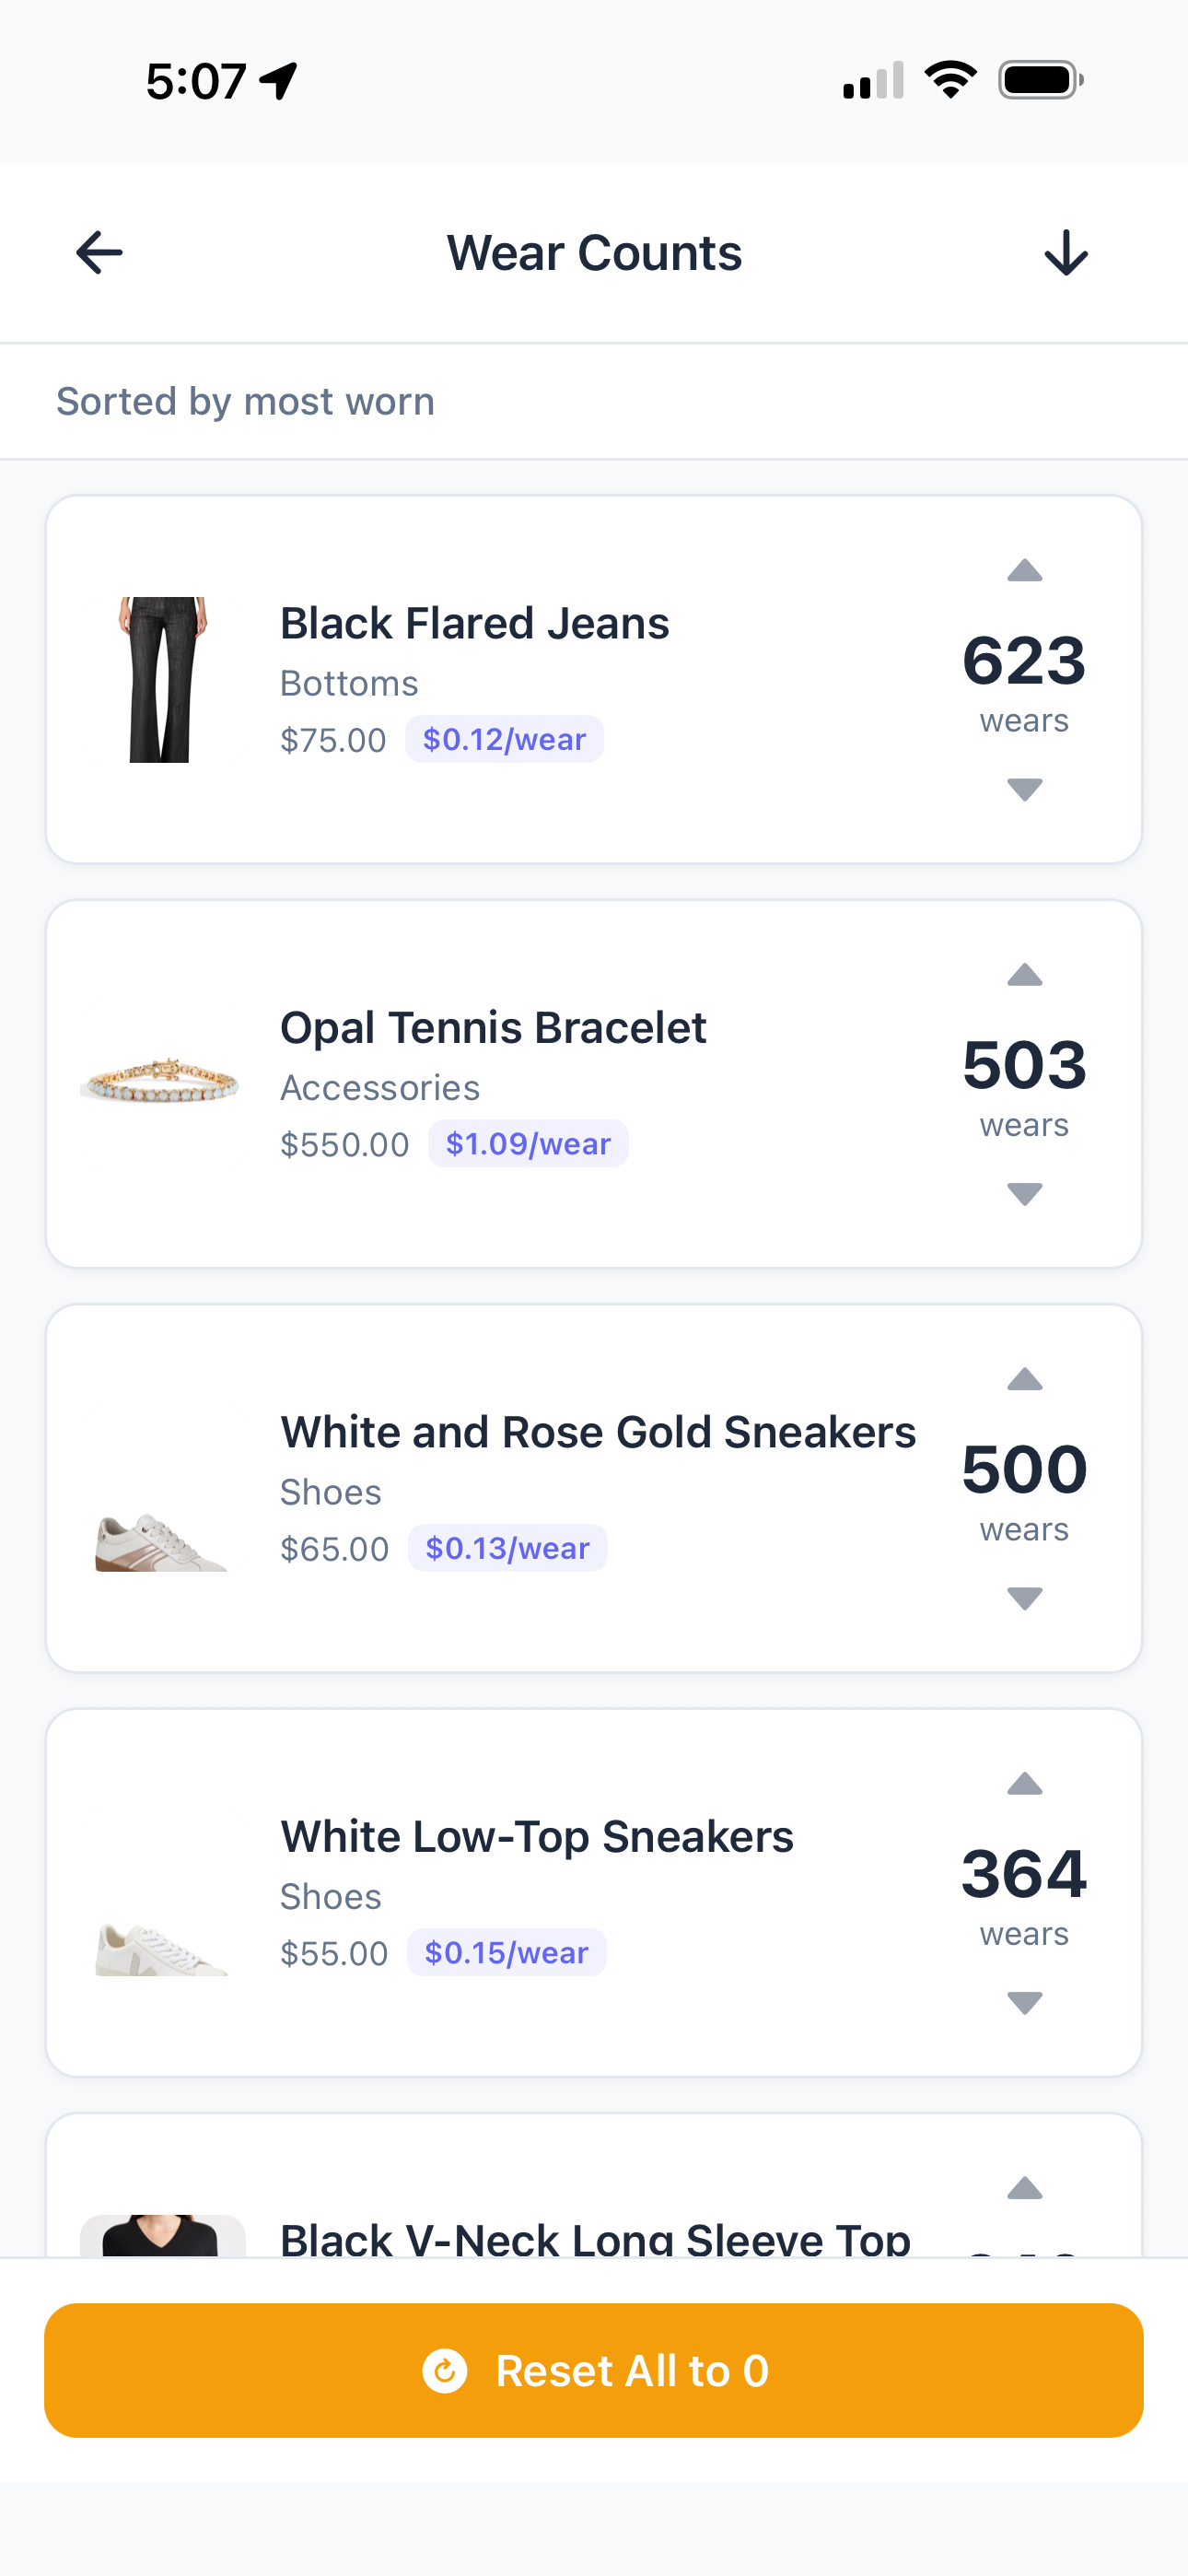Tap the back arrow icon

[99, 252]
